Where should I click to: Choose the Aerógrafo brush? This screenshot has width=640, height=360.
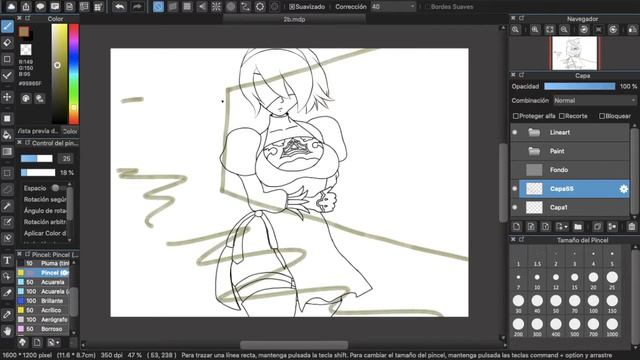[x=43, y=320]
